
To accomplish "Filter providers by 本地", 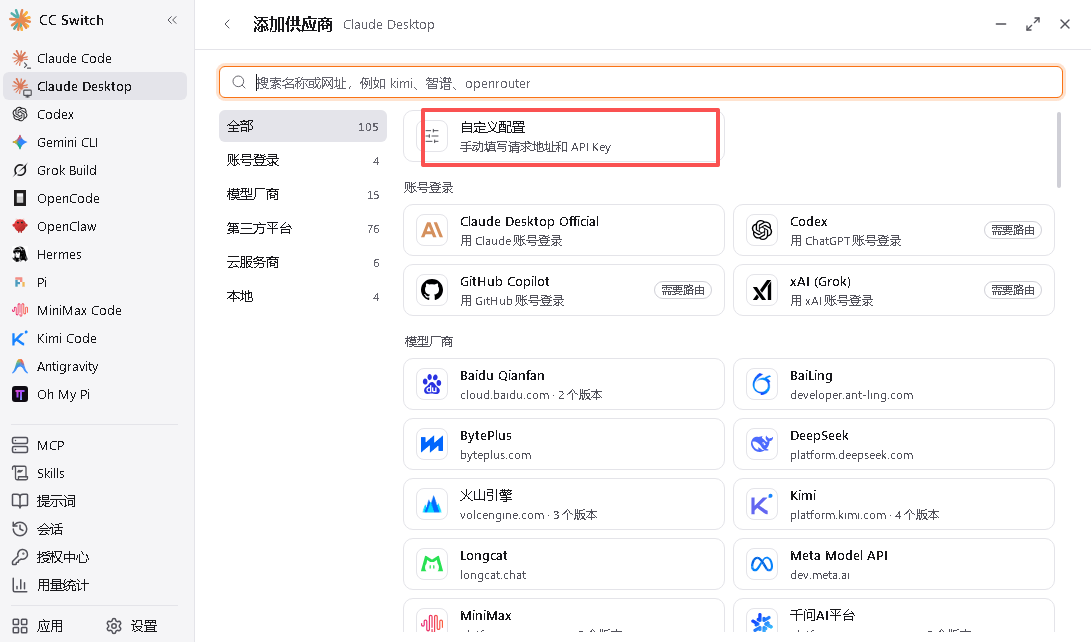I will point(303,296).
